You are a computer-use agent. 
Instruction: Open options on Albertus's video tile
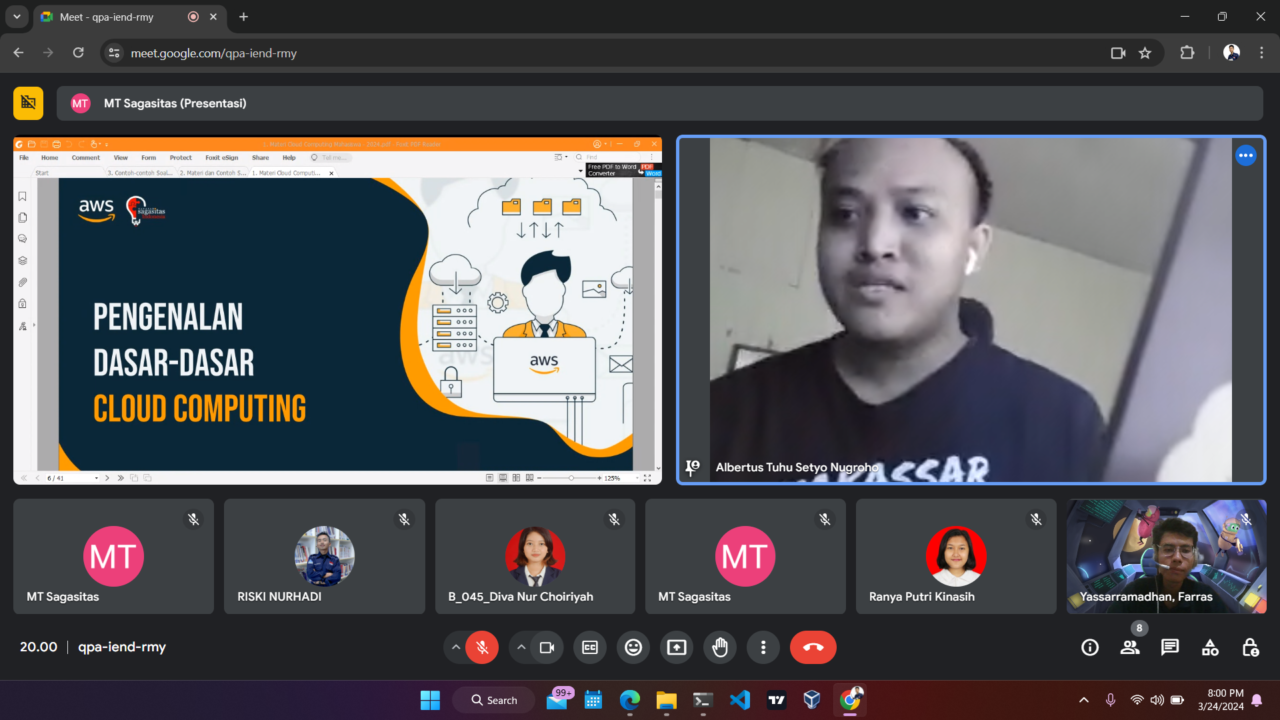[x=1245, y=155]
